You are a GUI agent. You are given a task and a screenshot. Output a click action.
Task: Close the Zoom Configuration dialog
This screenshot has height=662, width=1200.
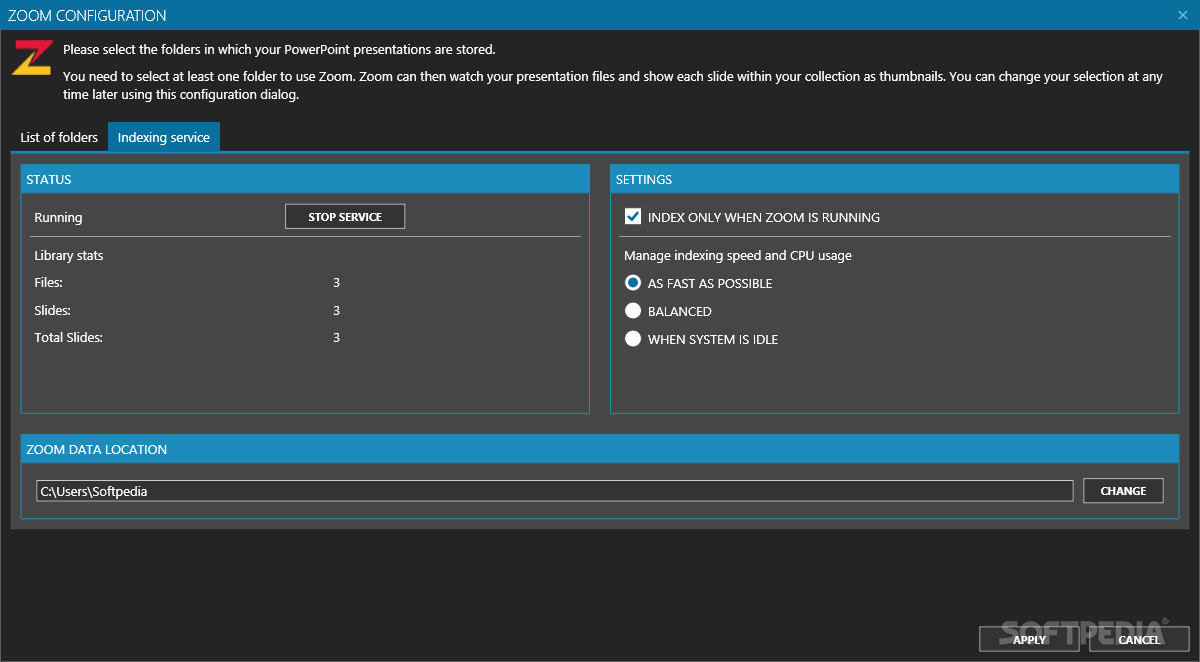click(x=1182, y=15)
